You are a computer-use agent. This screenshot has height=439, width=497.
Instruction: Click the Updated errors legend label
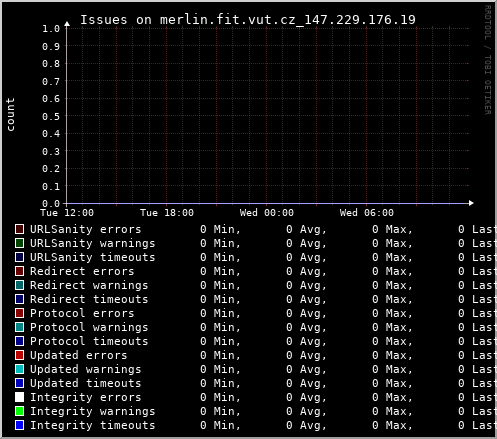point(79,355)
